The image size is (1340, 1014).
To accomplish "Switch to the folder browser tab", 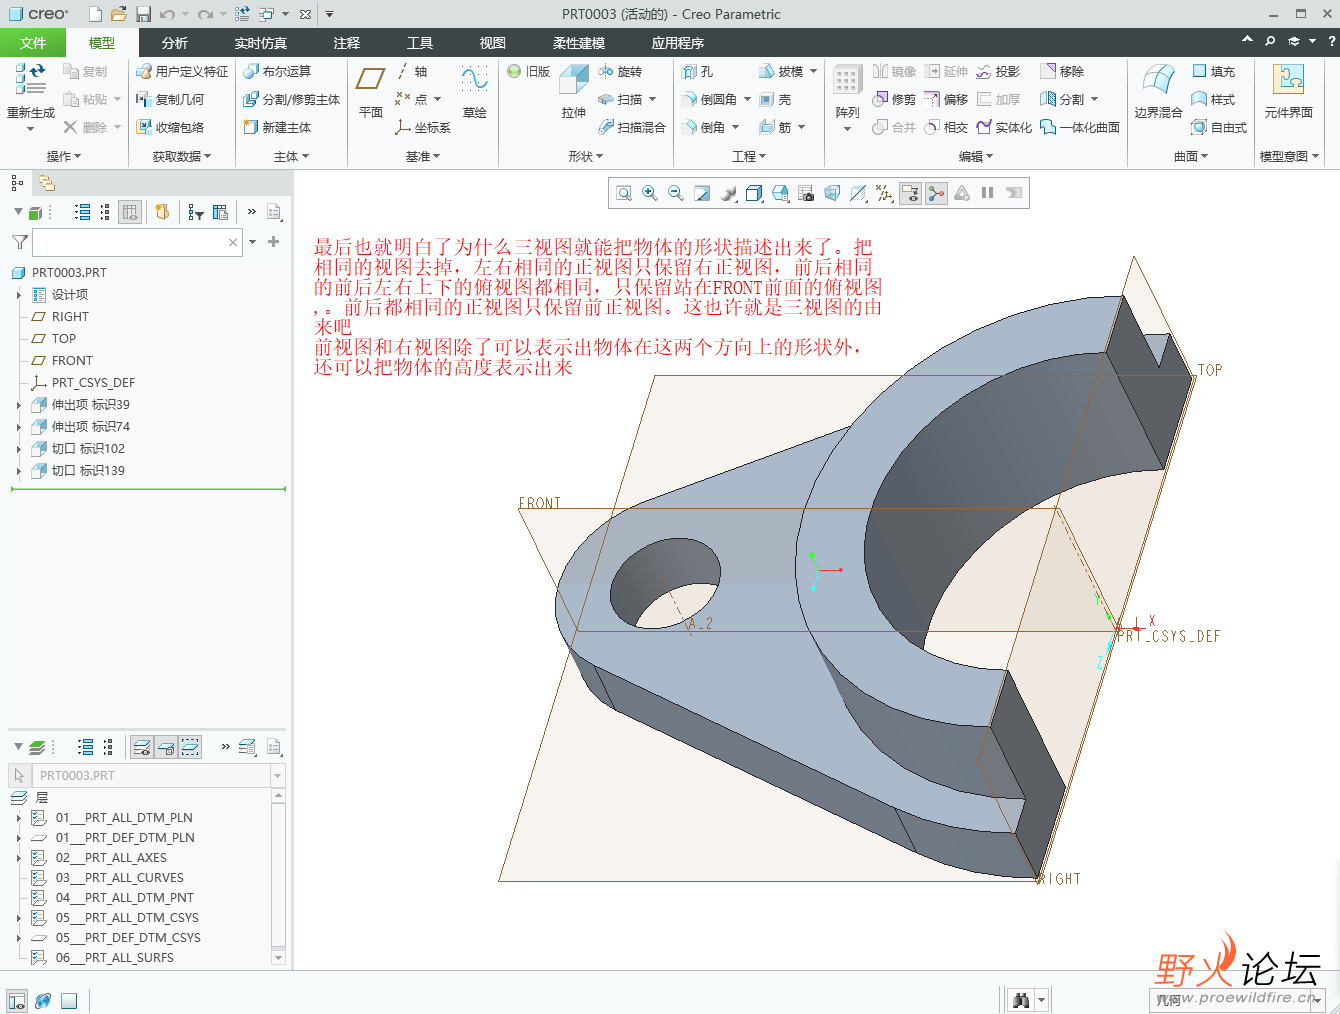I will click(47, 183).
